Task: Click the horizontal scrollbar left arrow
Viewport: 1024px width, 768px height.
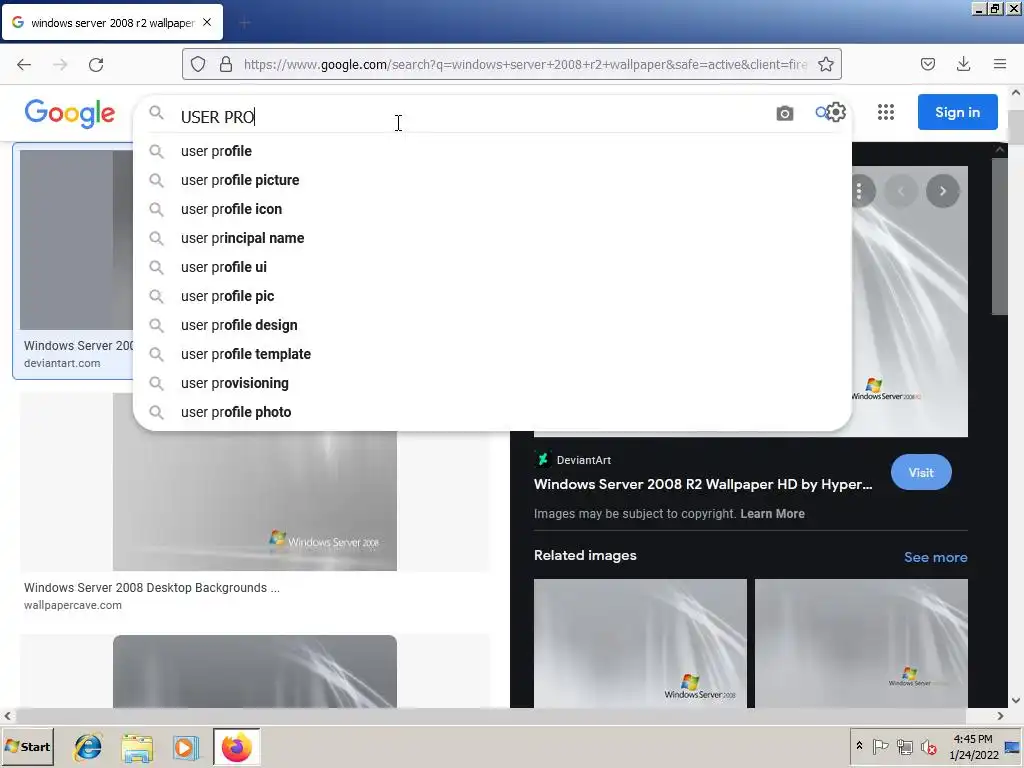Action: (x=7, y=716)
